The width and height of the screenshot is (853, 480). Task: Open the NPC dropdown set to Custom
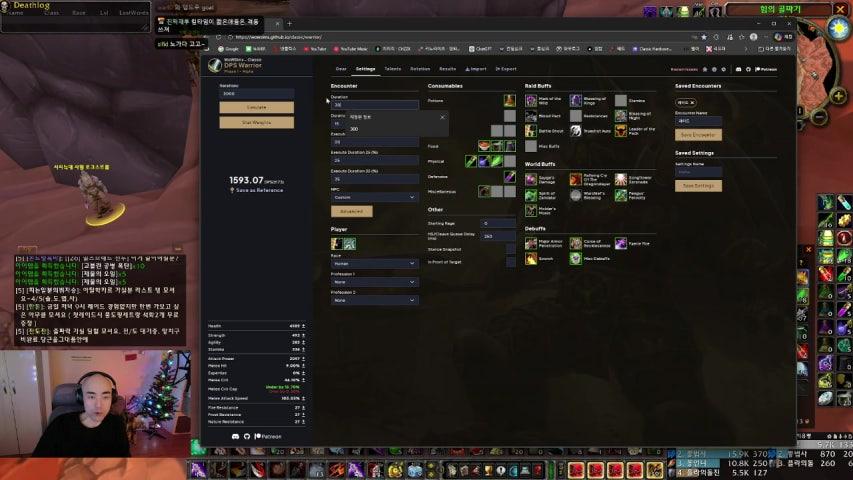point(374,197)
